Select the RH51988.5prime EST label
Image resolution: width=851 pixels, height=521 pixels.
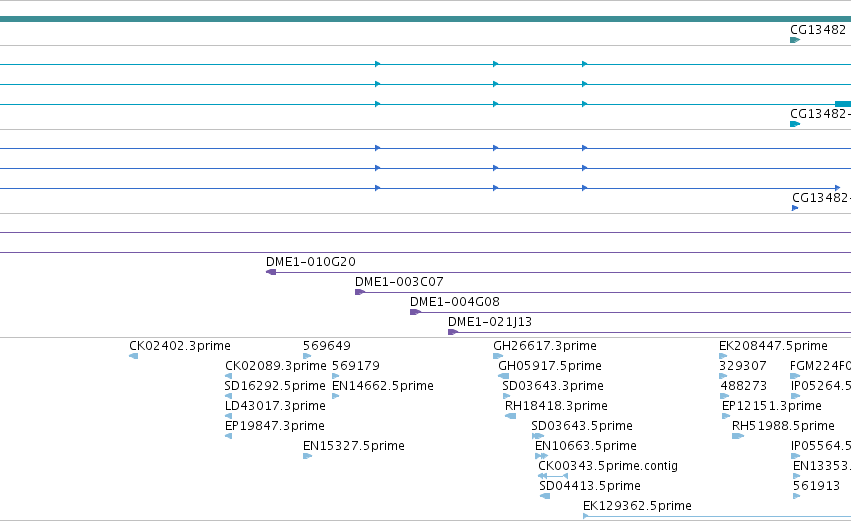click(x=783, y=426)
